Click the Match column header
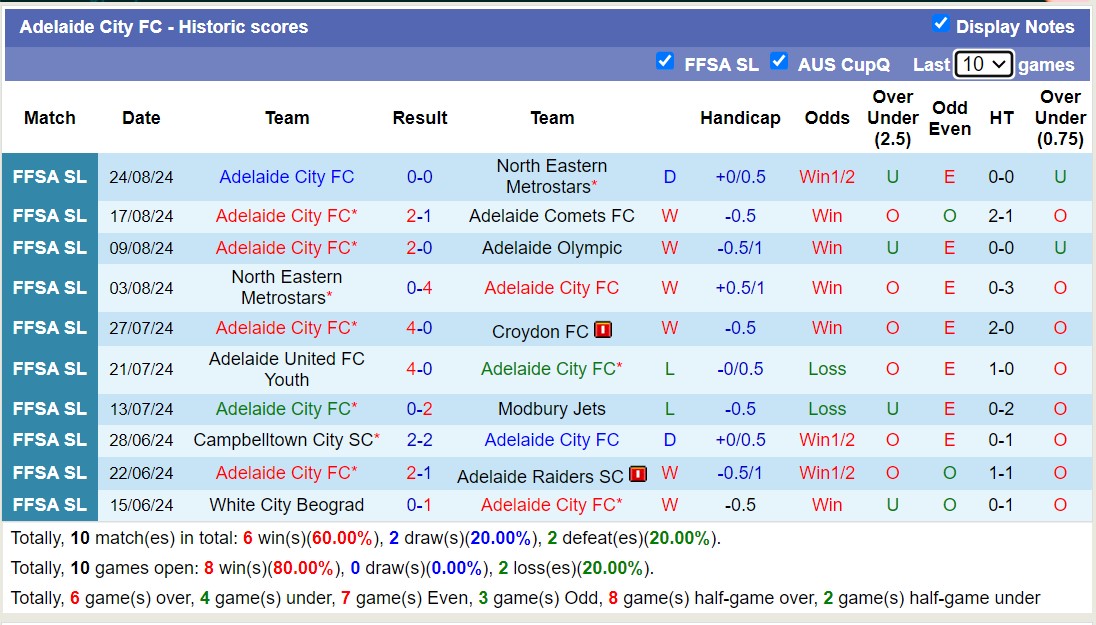The height and width of the screenshot is (625, 1096). (x=49, y=118)
